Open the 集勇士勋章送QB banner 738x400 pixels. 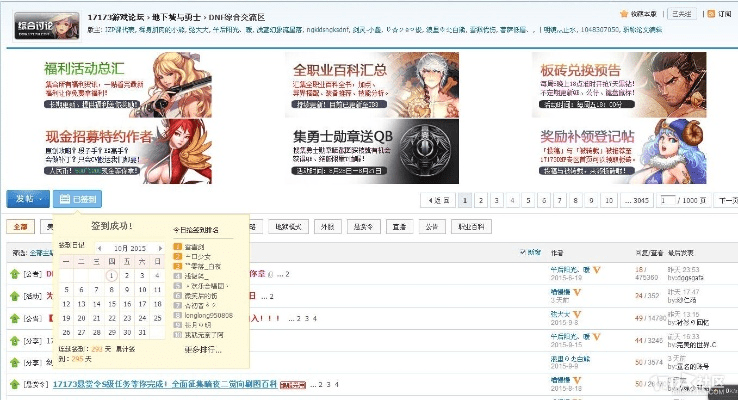pyautogui.click(x=372, y=151)
